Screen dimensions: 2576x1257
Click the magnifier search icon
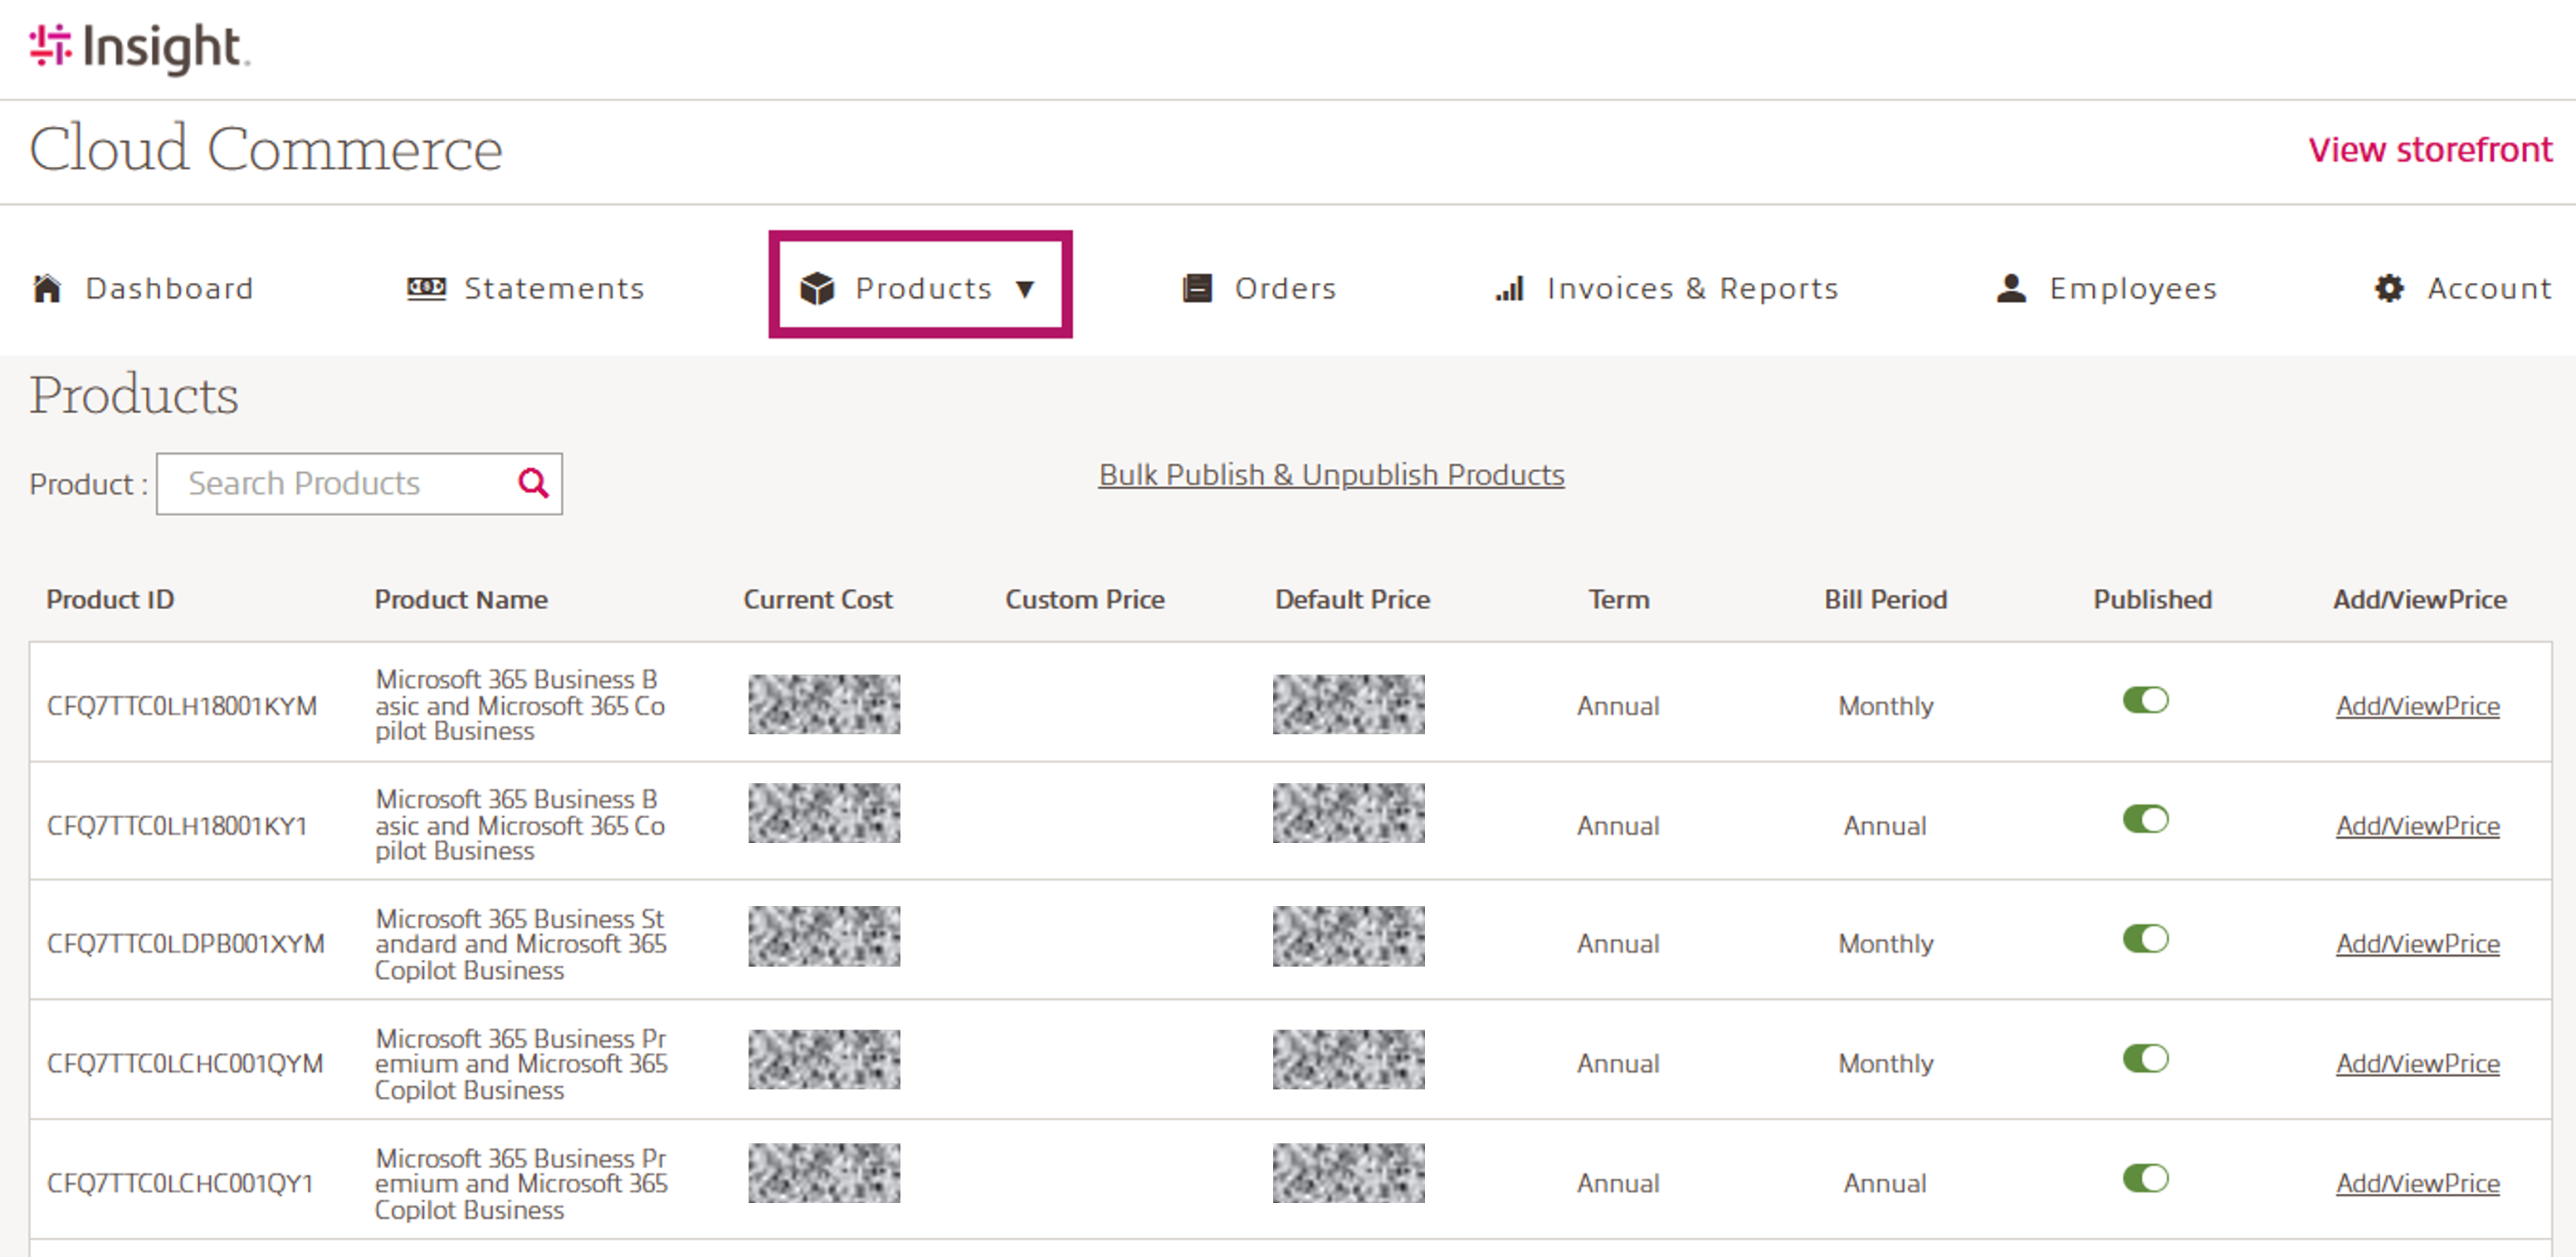pyautogui.click(x=534, y=484)
